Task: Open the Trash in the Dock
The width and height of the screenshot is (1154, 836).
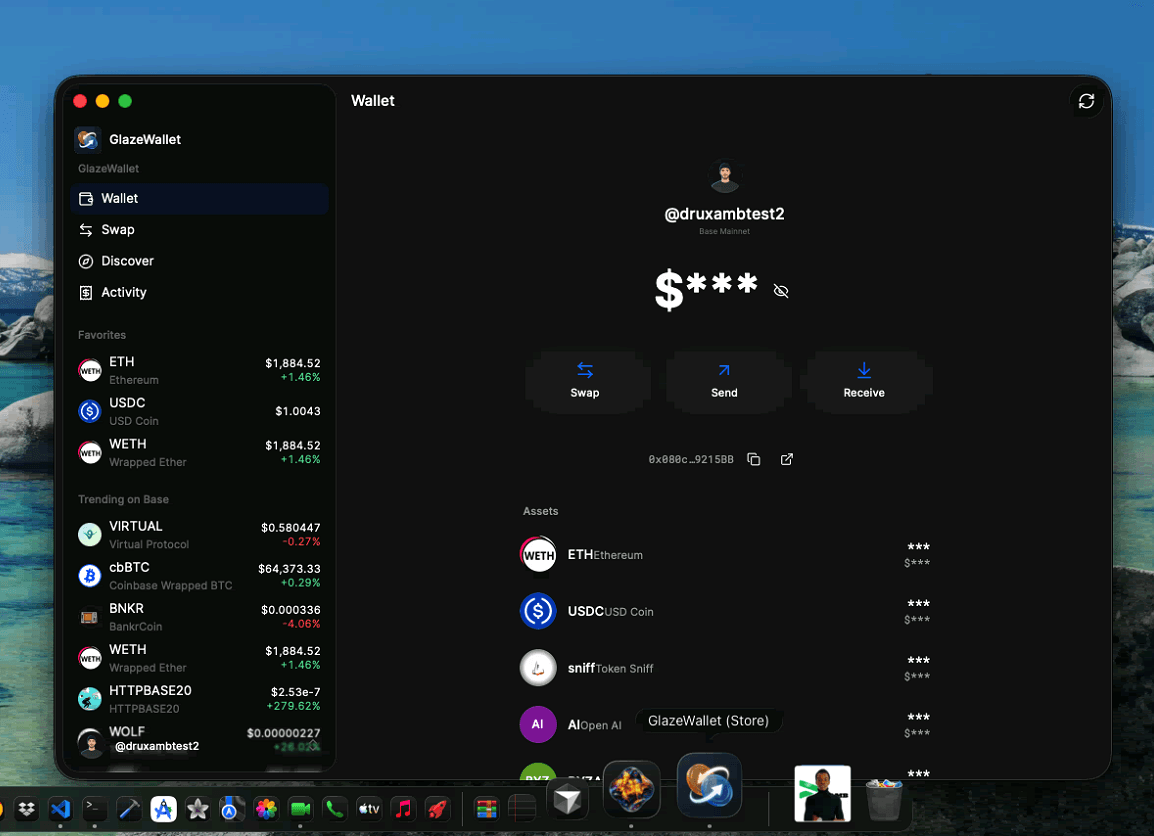Action: coord(884,799)
